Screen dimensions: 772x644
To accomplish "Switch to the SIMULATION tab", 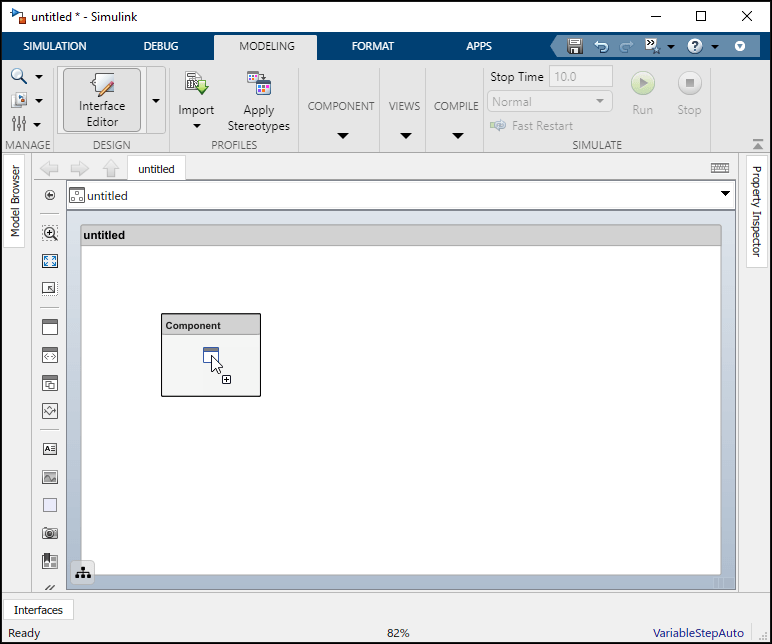I will [x=55, y=46].
